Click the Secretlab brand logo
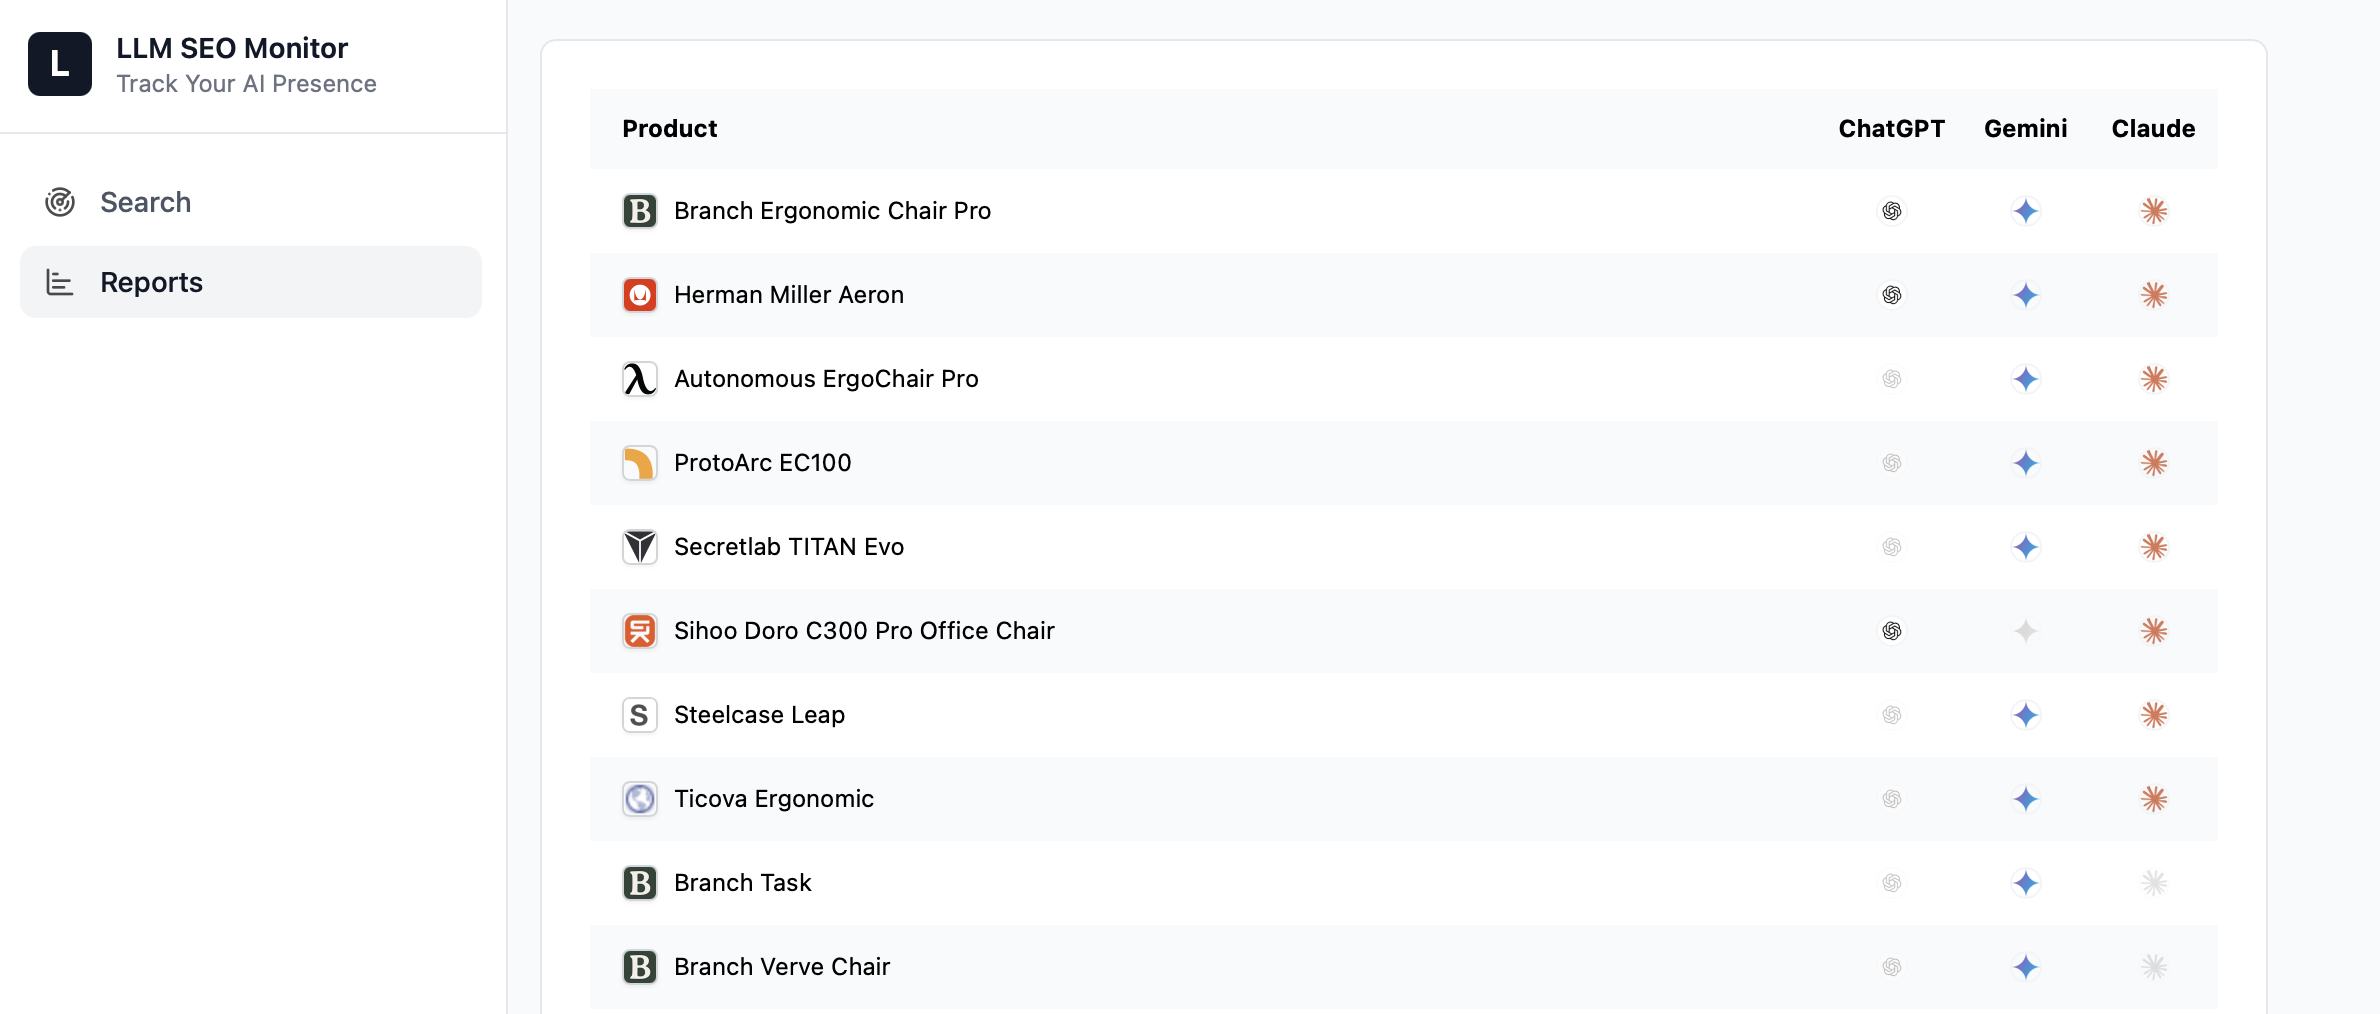This screenshot has width=2380, height=1014. [640, 547]
